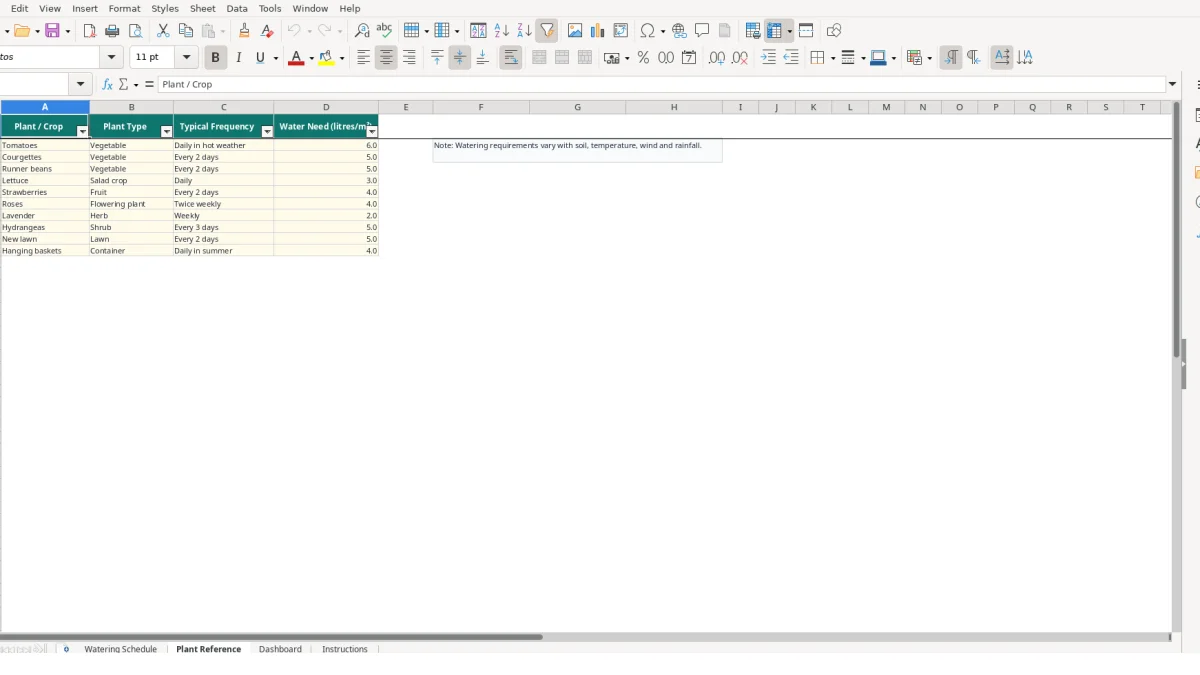1200x675 pixels.
Task: Click the Draw Shapes icon
Action: pyautogui.click(x=834, y=31)
